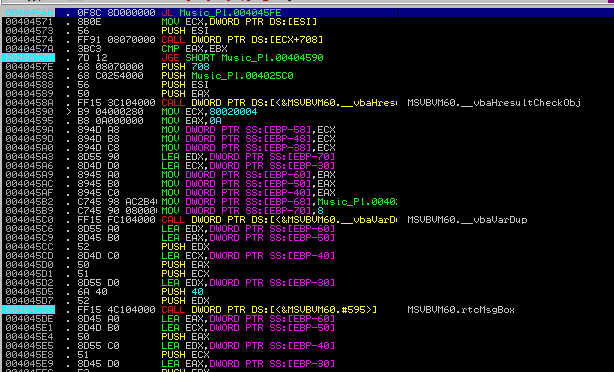Select the JGE SHORT Music_Pl.00404590 instruction
This screenshot has height=372, width=614.
click(242, 58)
